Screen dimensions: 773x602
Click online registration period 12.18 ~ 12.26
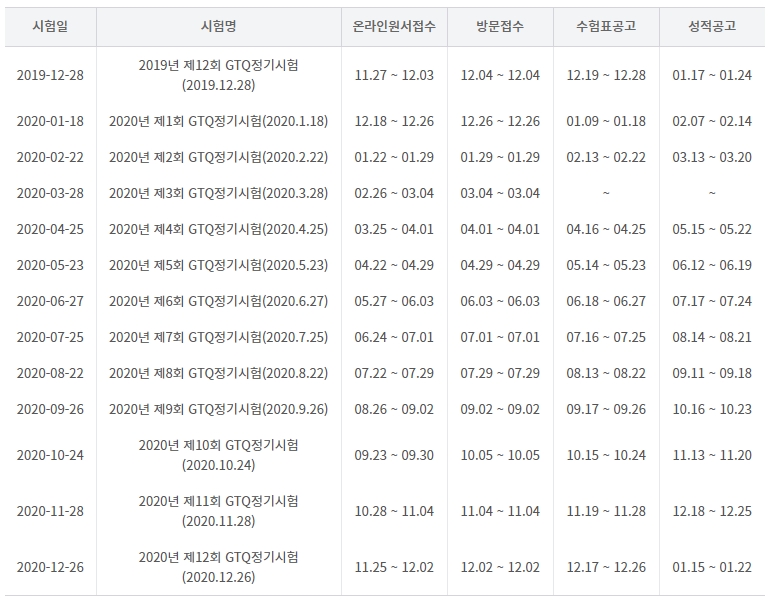[x=394, y=121]
